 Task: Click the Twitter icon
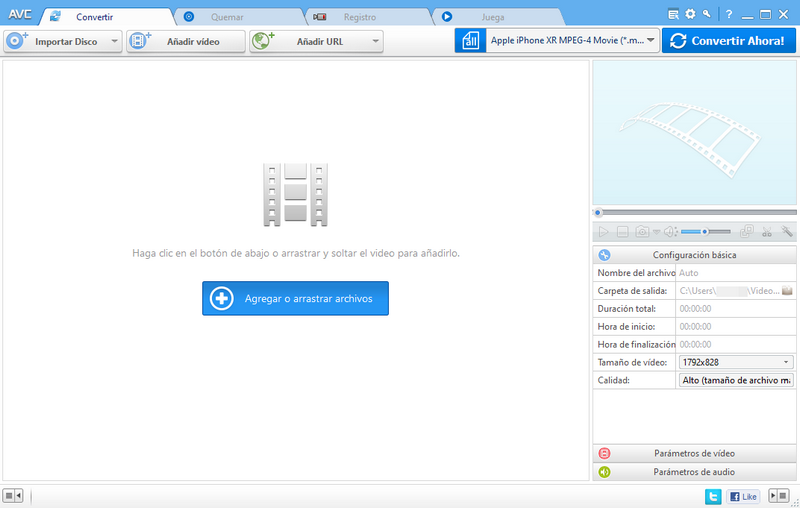(713, 496)
